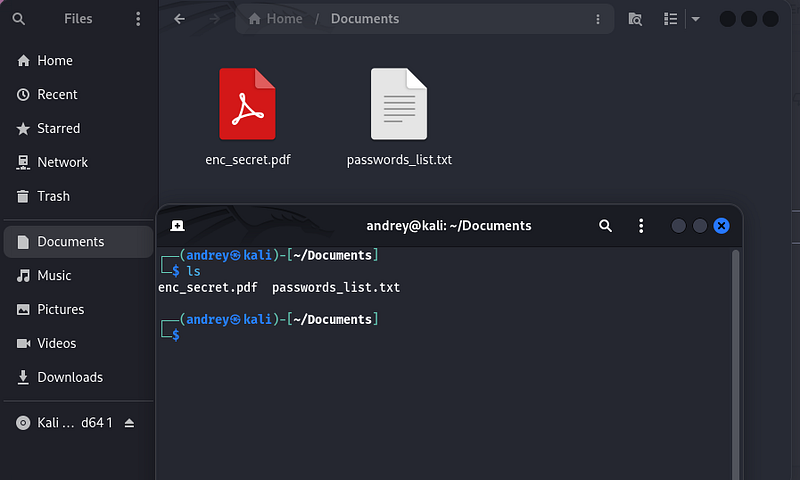
Task: Open the path bar three-dot menu
Action: click(598, 19)
